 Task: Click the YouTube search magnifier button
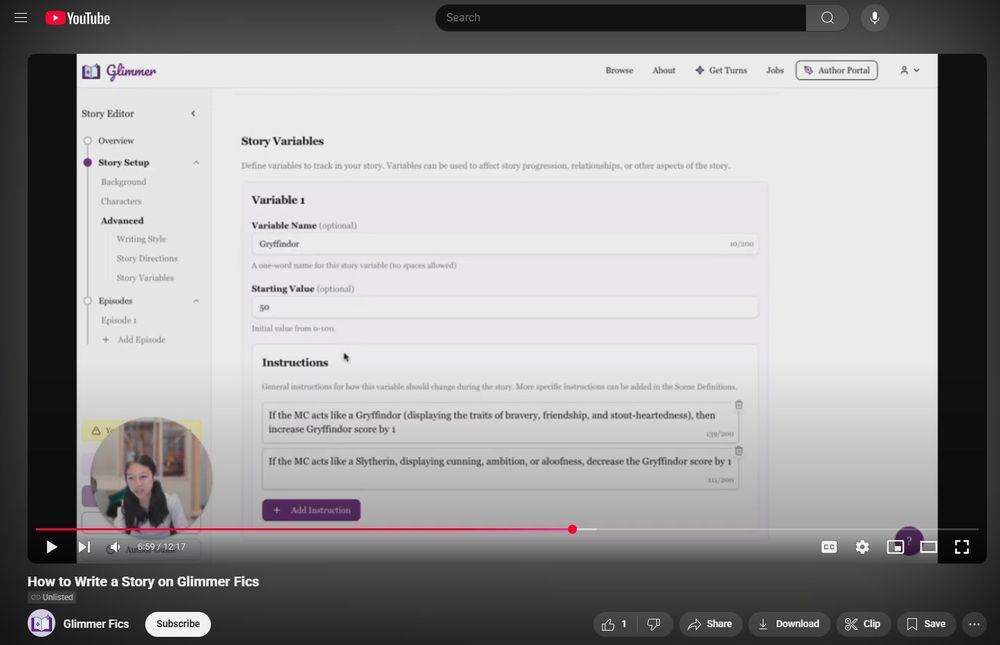point(827,18)
